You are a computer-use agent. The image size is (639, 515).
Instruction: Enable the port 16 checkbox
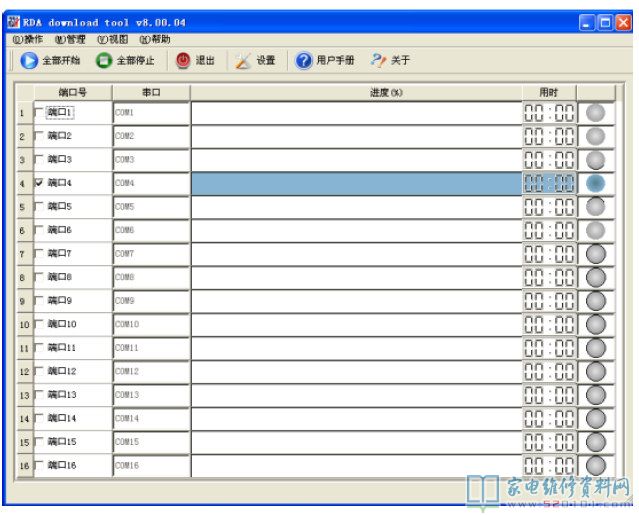click(x=39, y=465)
